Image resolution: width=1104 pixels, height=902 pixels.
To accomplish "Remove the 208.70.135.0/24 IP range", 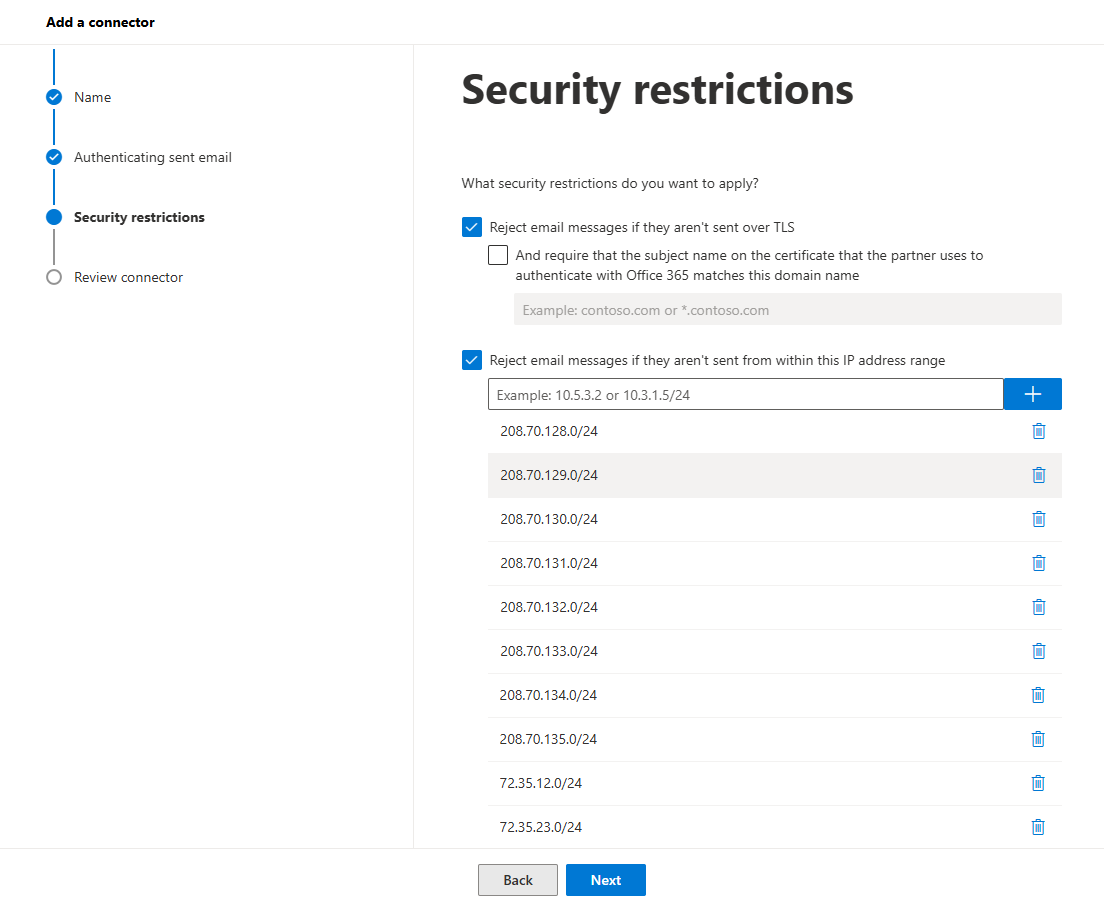I will click(1038, 739).
